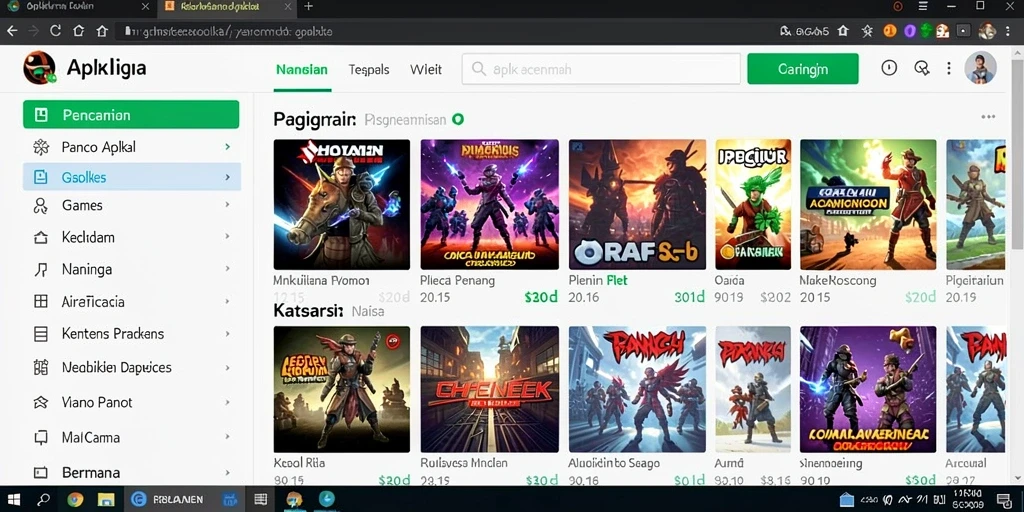Open the Aluoidinto Seago game thumbnail
Image resolution: width=1024 pixels, height=512 pixels.
point(637,389)
